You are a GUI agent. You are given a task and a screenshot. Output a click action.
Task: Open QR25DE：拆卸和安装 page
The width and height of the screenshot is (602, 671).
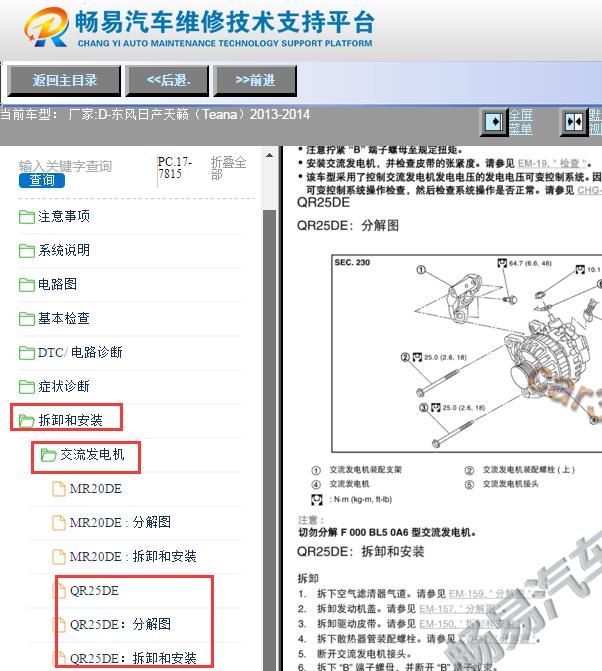coord(133,658)
